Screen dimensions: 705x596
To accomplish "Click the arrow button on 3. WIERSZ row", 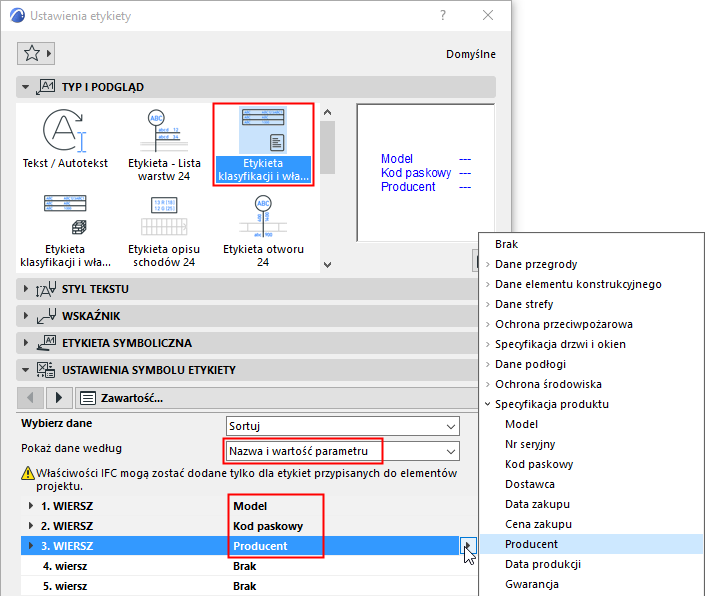I will (468, 546).
